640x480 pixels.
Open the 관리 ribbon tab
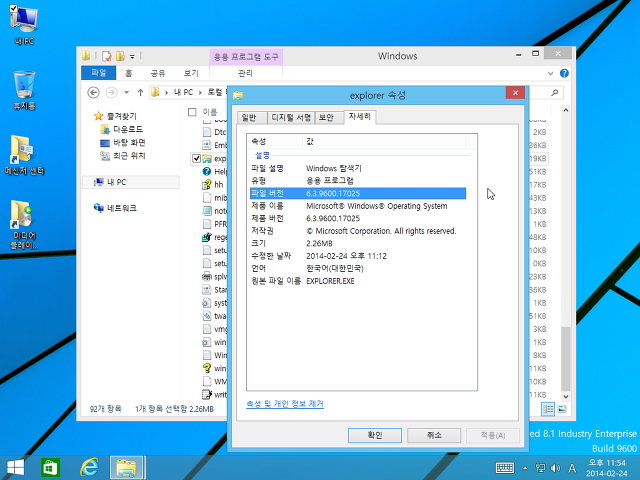pyautogui.click(x=245, y=73)
